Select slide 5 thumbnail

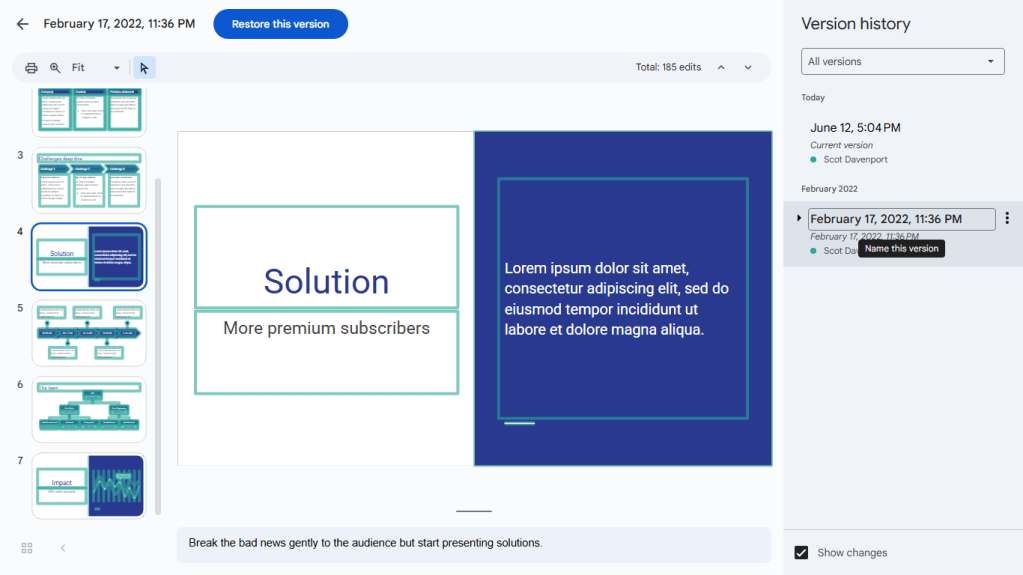(89, 333)
